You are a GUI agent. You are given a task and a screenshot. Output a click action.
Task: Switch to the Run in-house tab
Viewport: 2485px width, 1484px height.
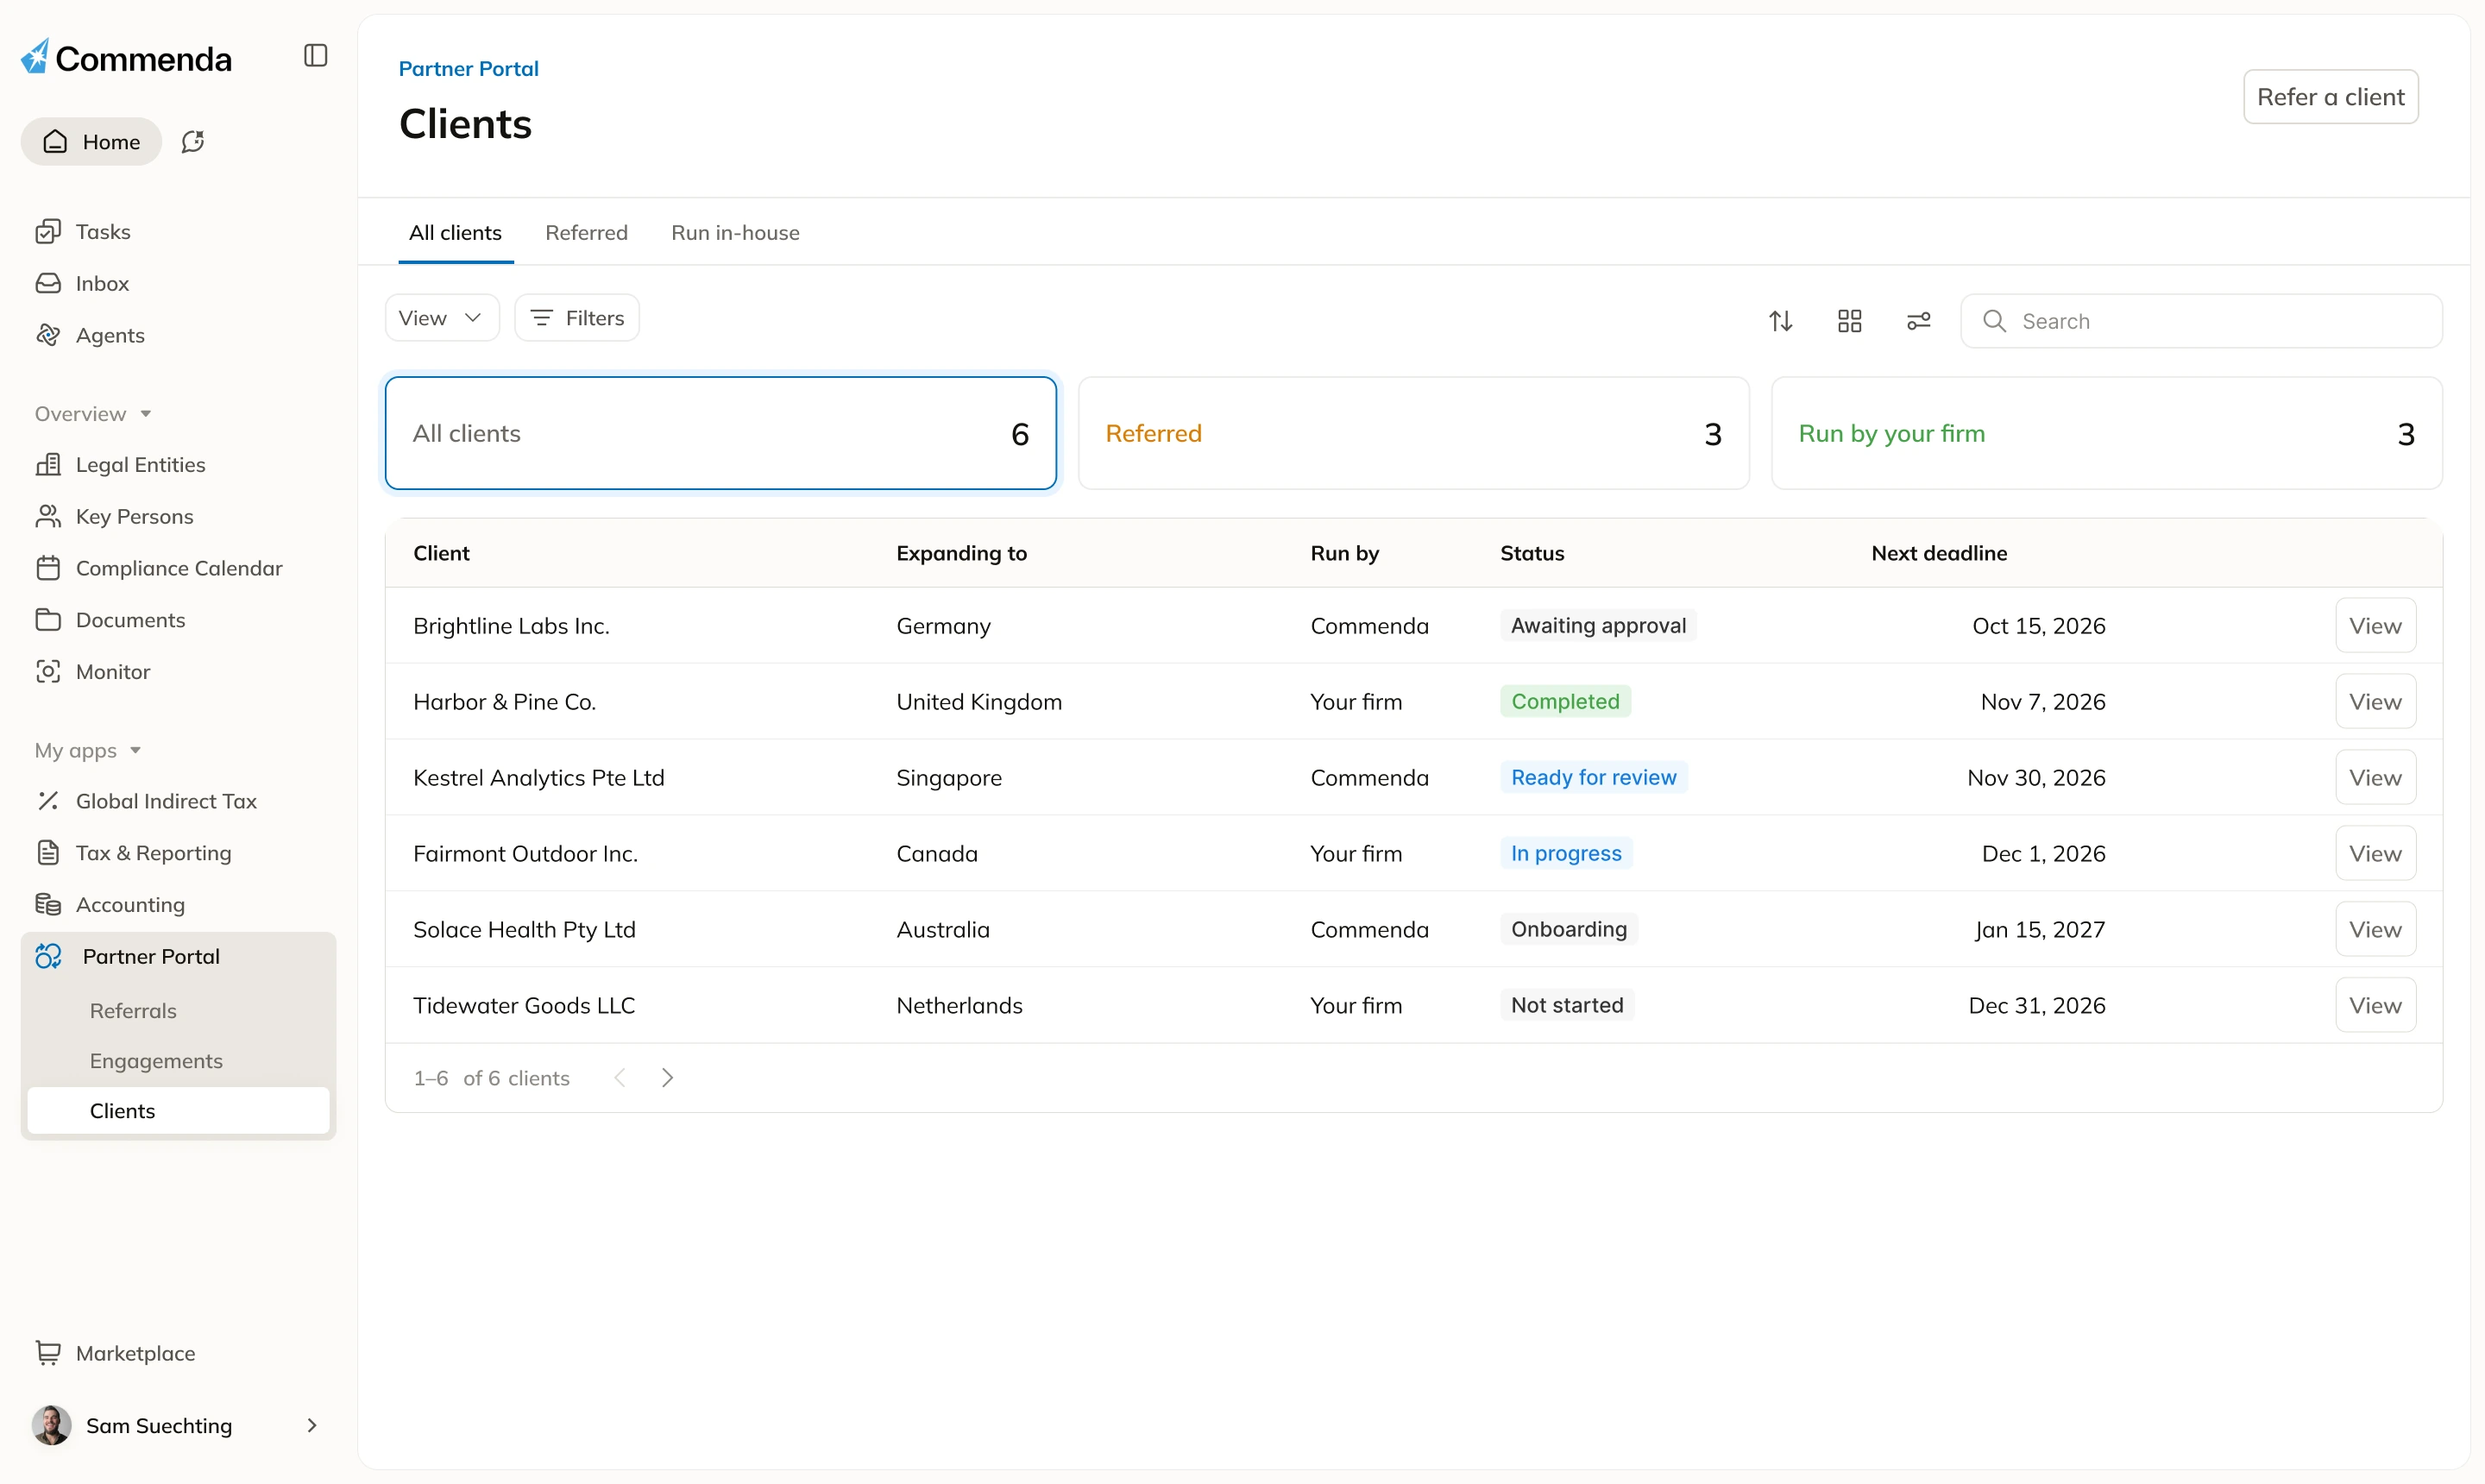pos(736,233)
